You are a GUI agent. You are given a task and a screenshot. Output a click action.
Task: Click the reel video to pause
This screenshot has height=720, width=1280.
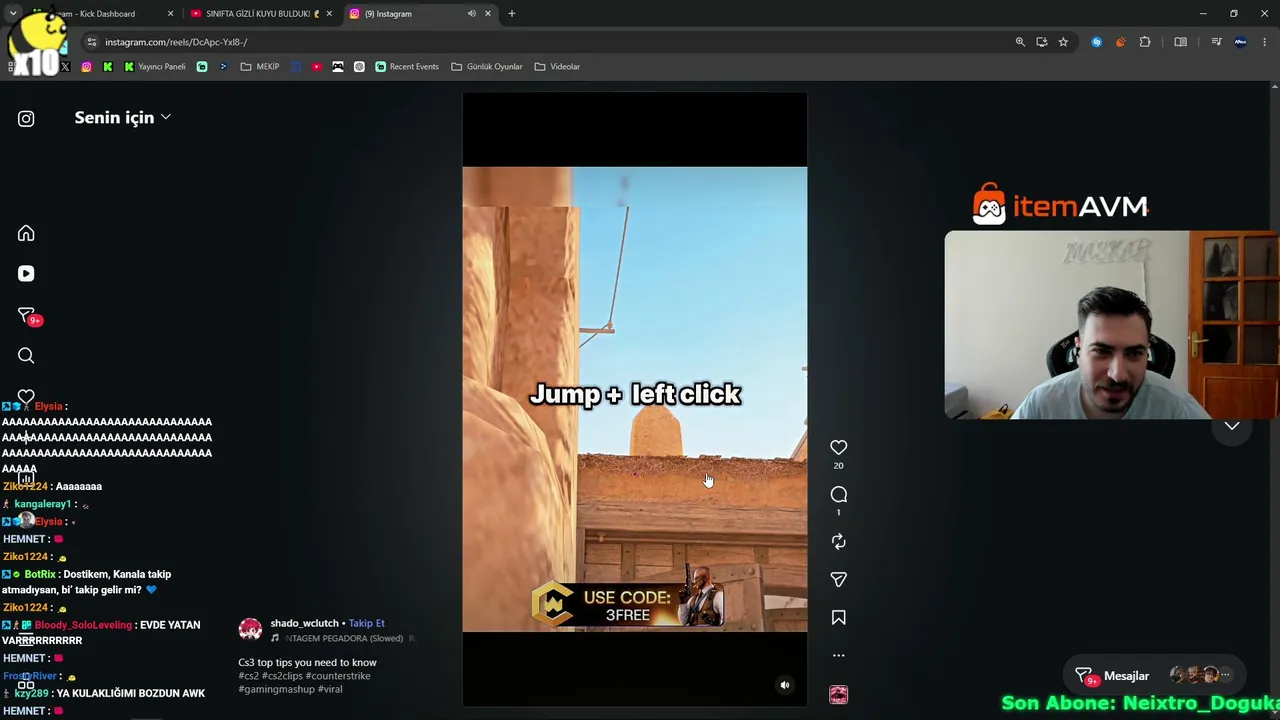pyautogui.click(x=634, y=400)
